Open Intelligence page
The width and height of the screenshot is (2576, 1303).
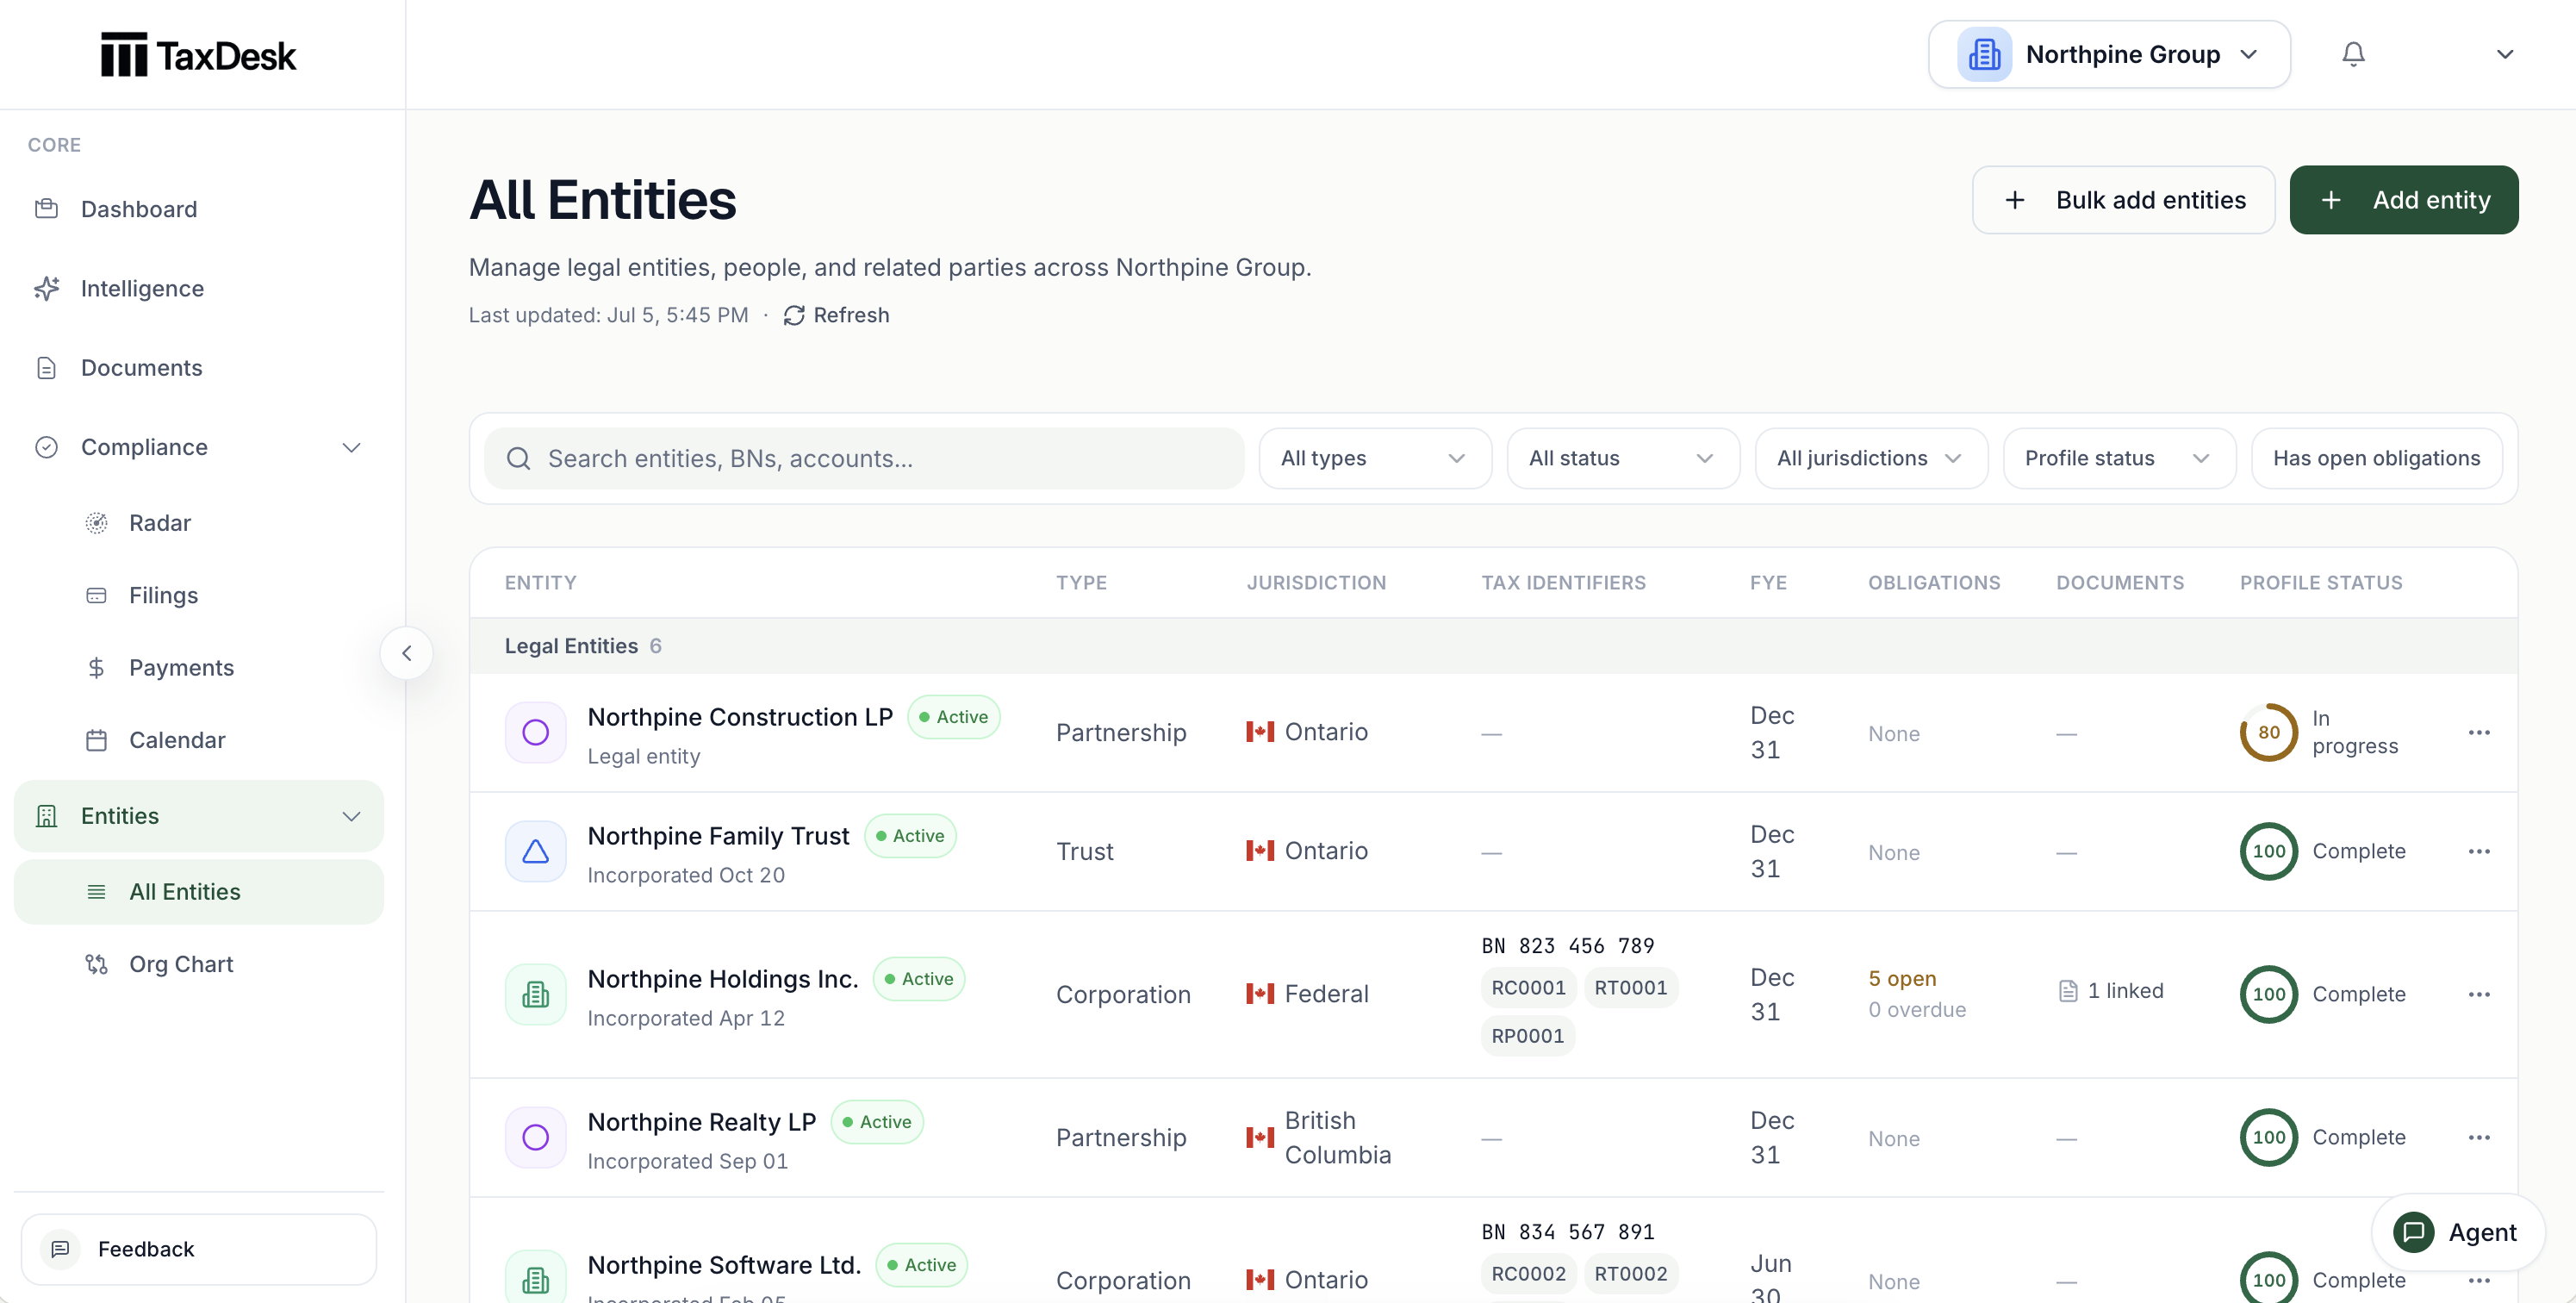(x=198, y=288)
